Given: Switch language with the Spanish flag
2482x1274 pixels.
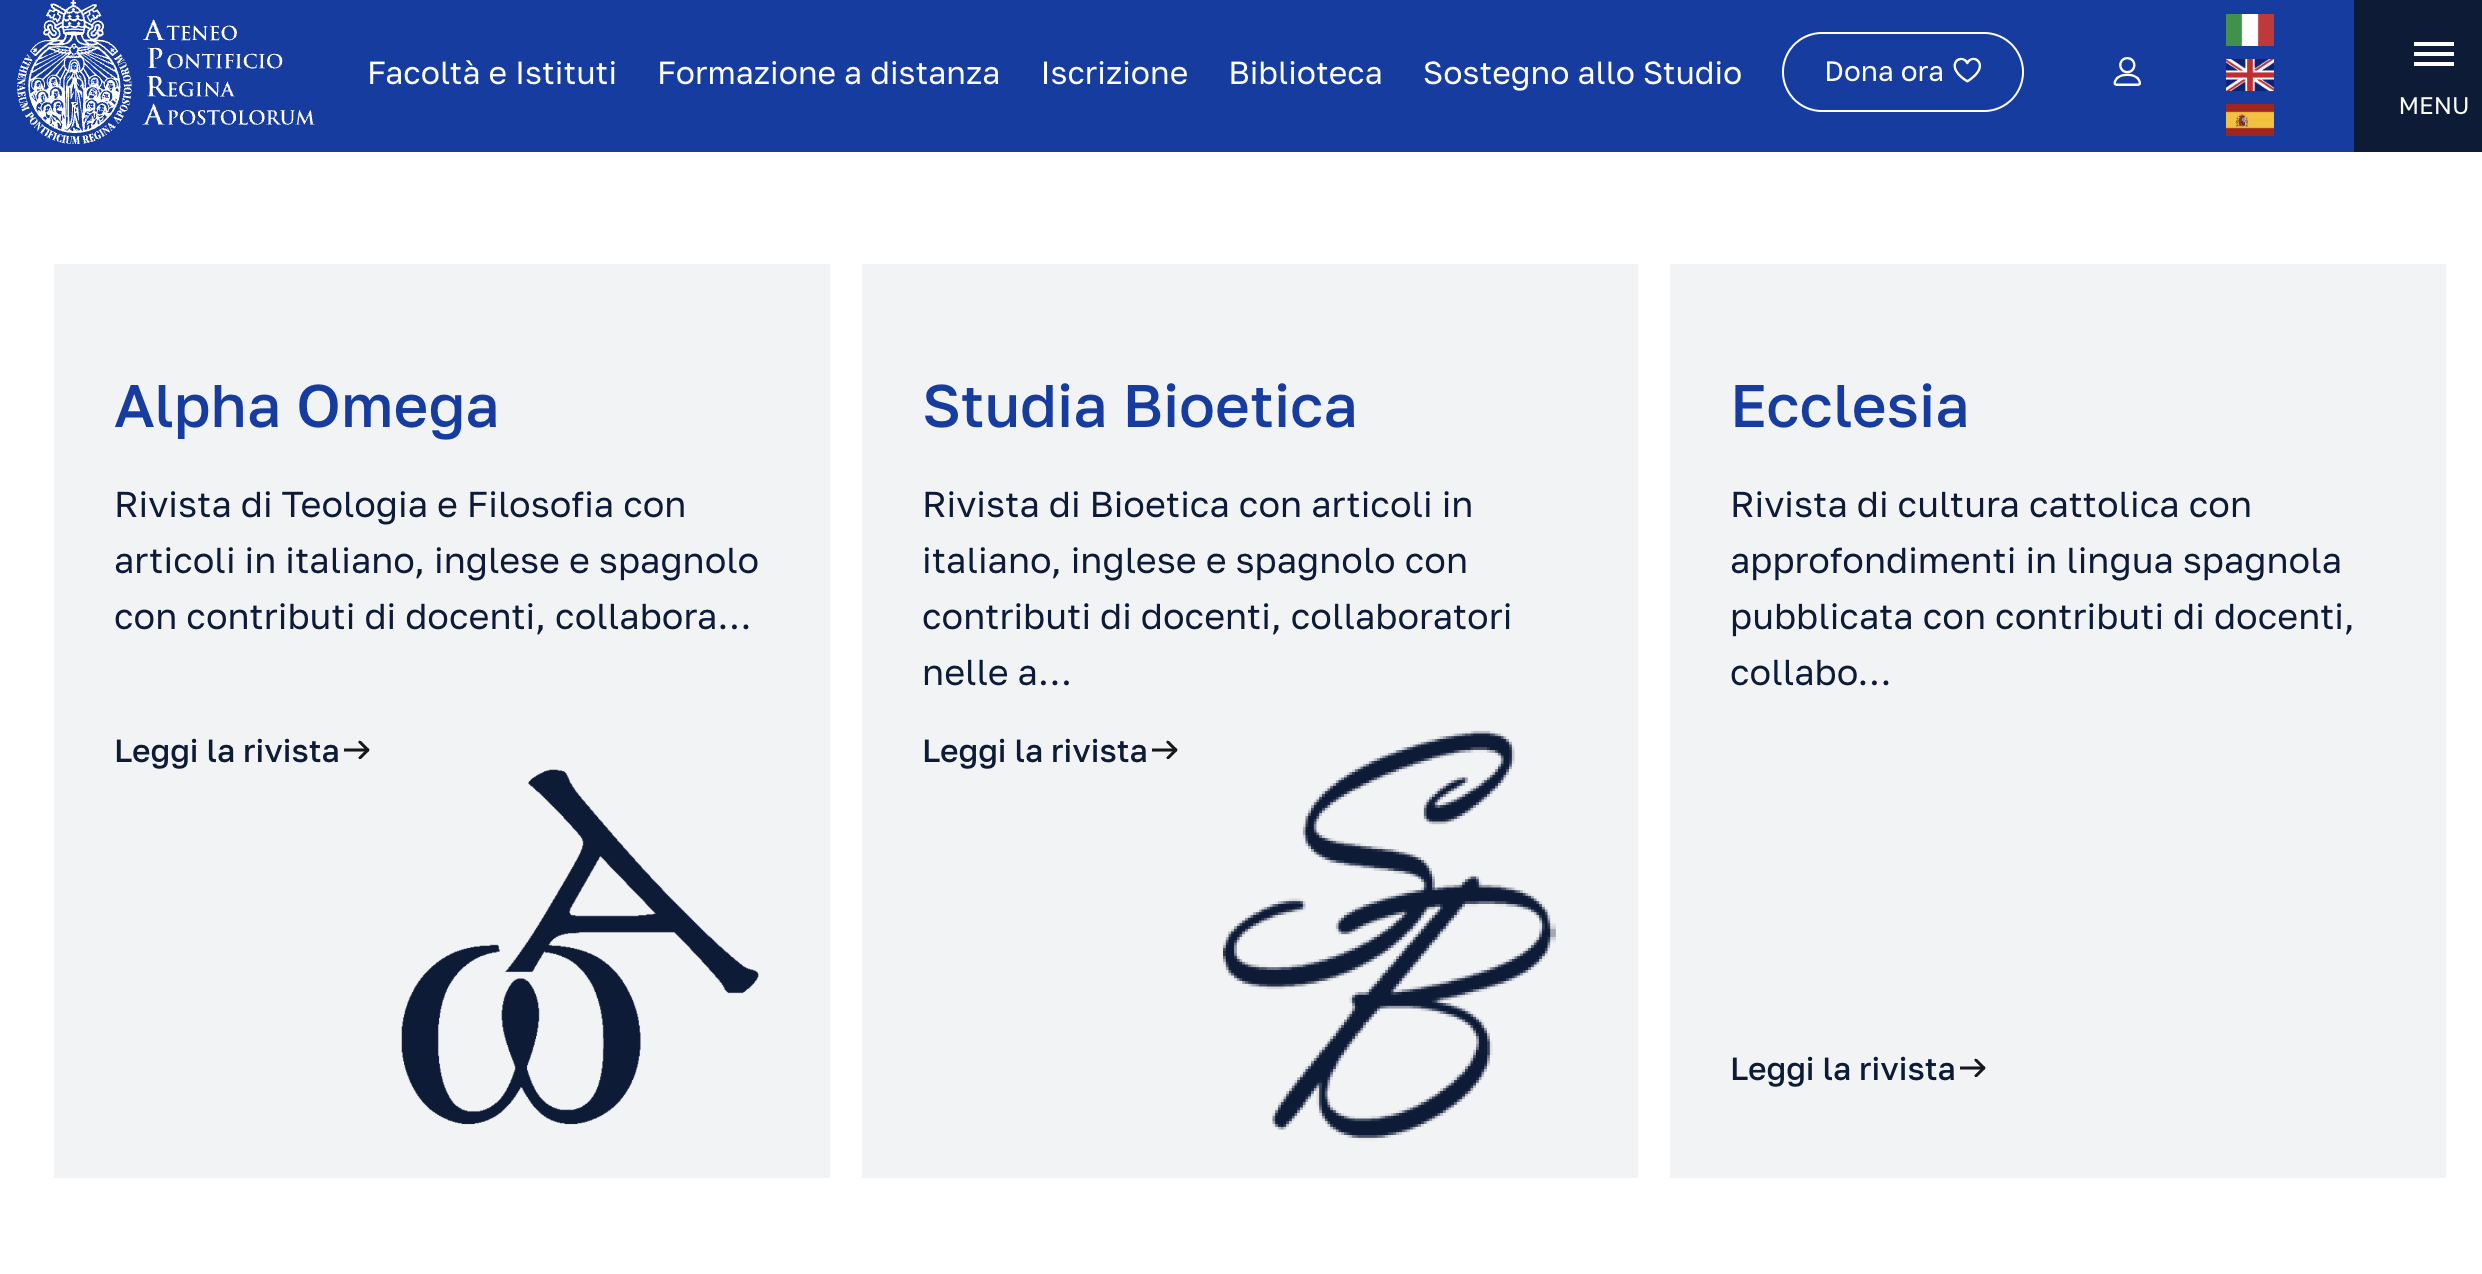Looking at the screenshot, I should tap(2249, 120).
